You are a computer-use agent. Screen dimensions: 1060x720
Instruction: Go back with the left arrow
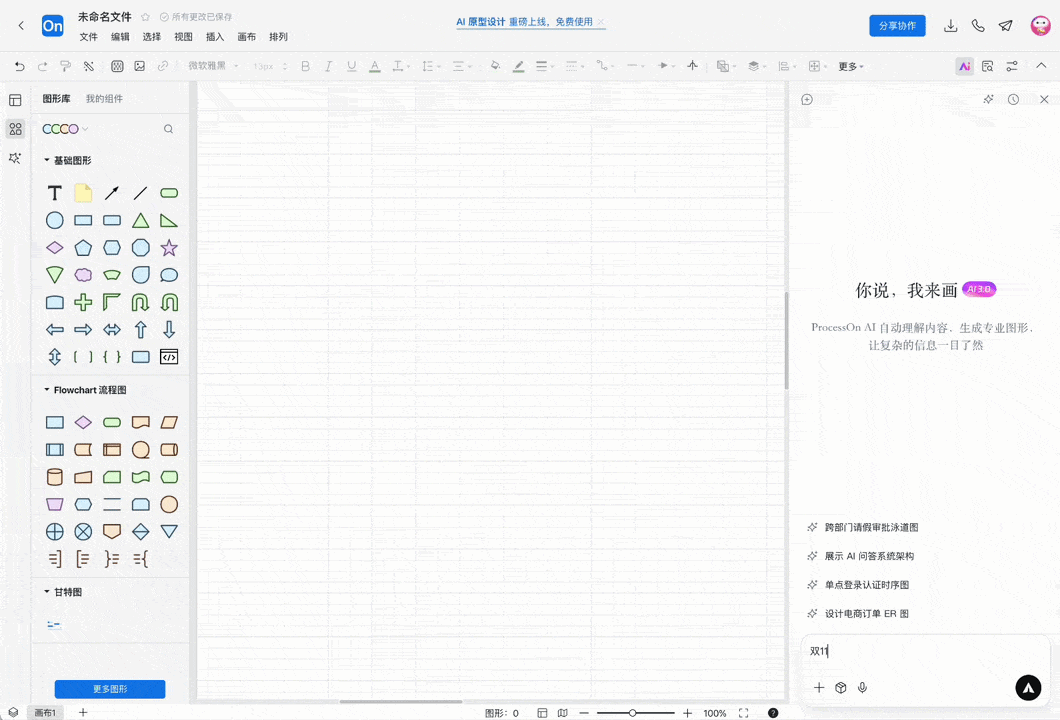(21, 26)
